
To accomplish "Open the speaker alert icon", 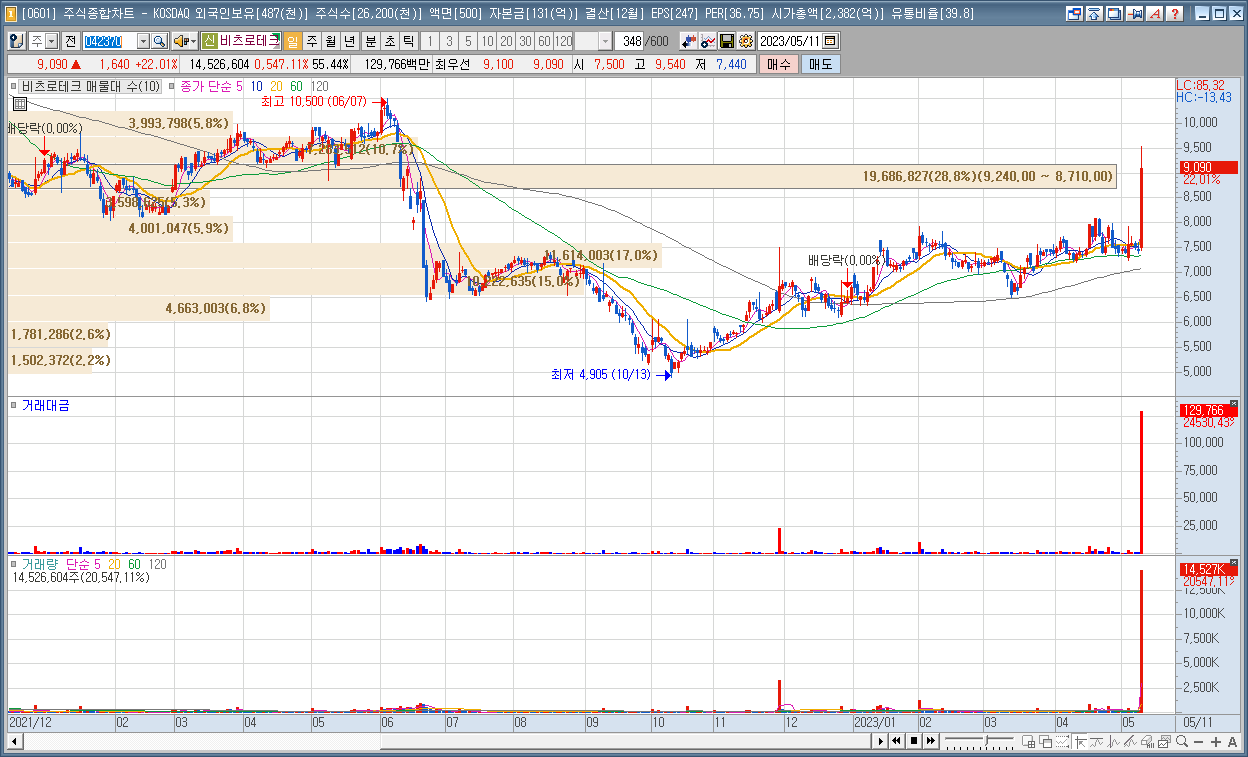I will [x=180, y=41].
